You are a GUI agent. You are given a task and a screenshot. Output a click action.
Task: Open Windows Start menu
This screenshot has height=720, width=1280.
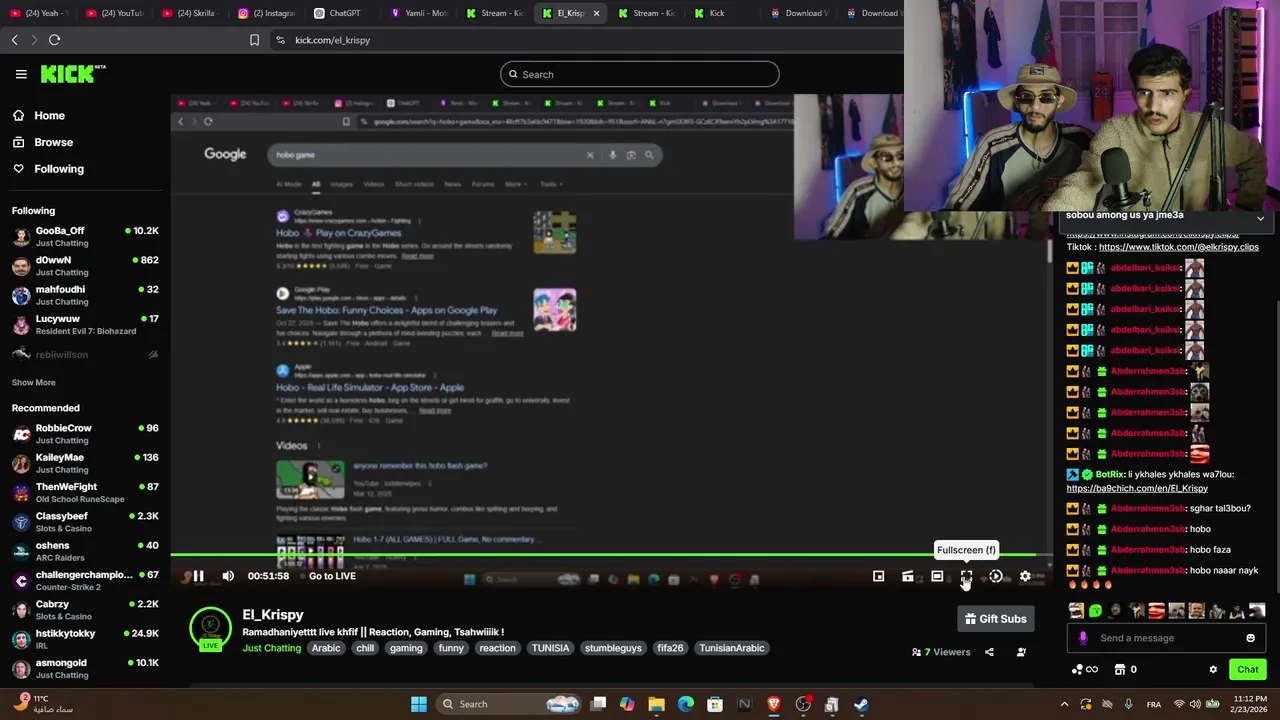419,704
